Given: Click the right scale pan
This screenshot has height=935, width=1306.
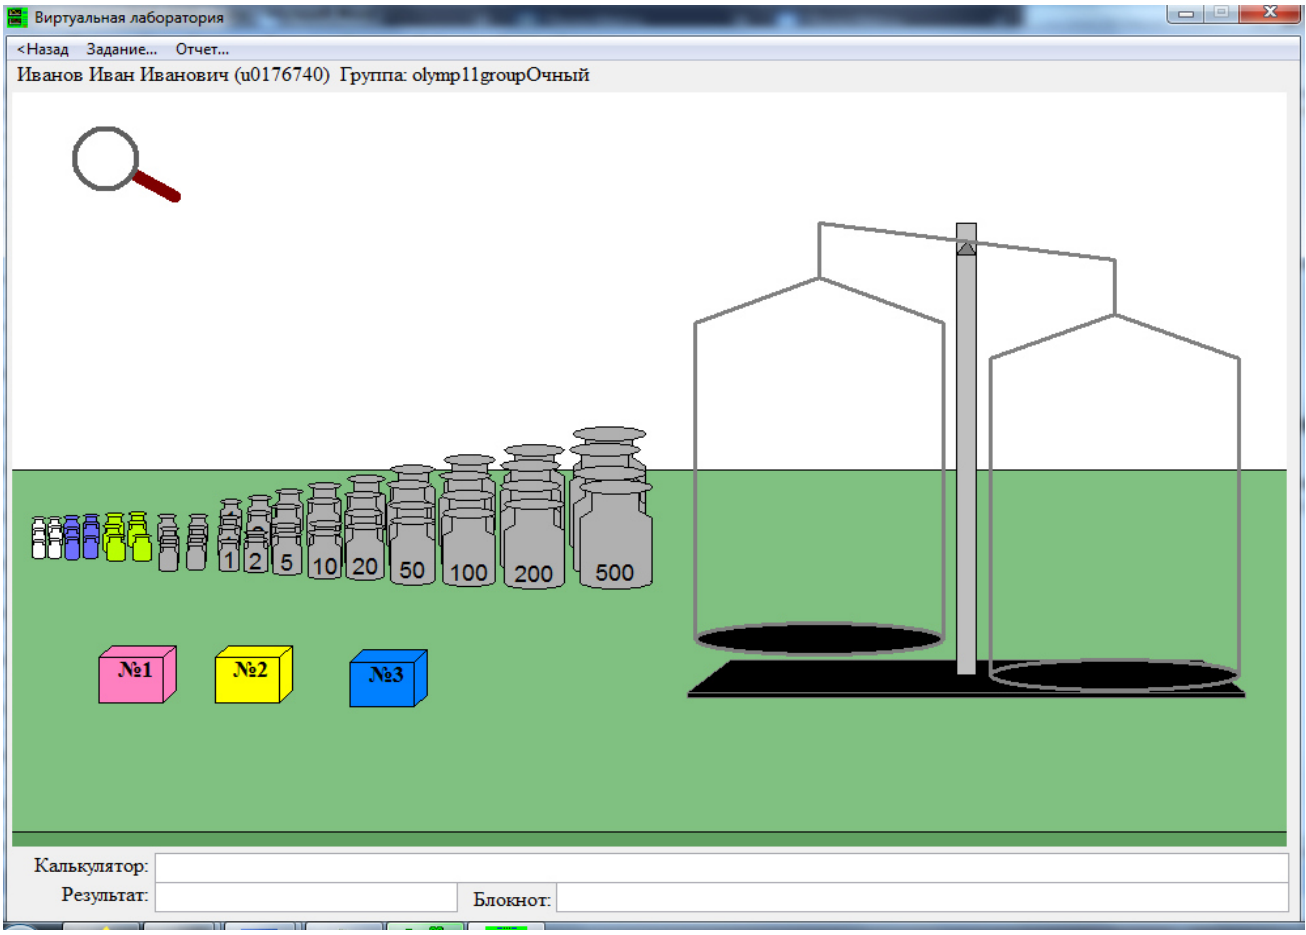Looking at the screenshot, I should (1114, 675).
